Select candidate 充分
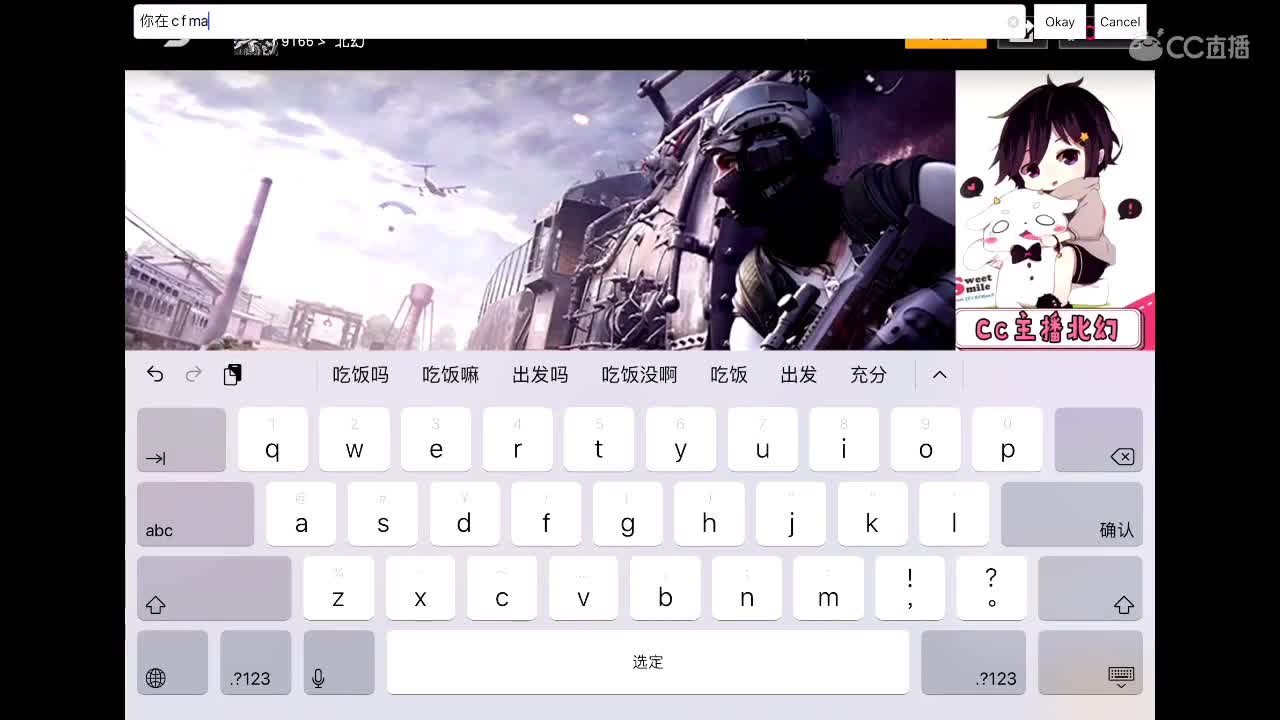1280x720 pixels. [868, 375]
